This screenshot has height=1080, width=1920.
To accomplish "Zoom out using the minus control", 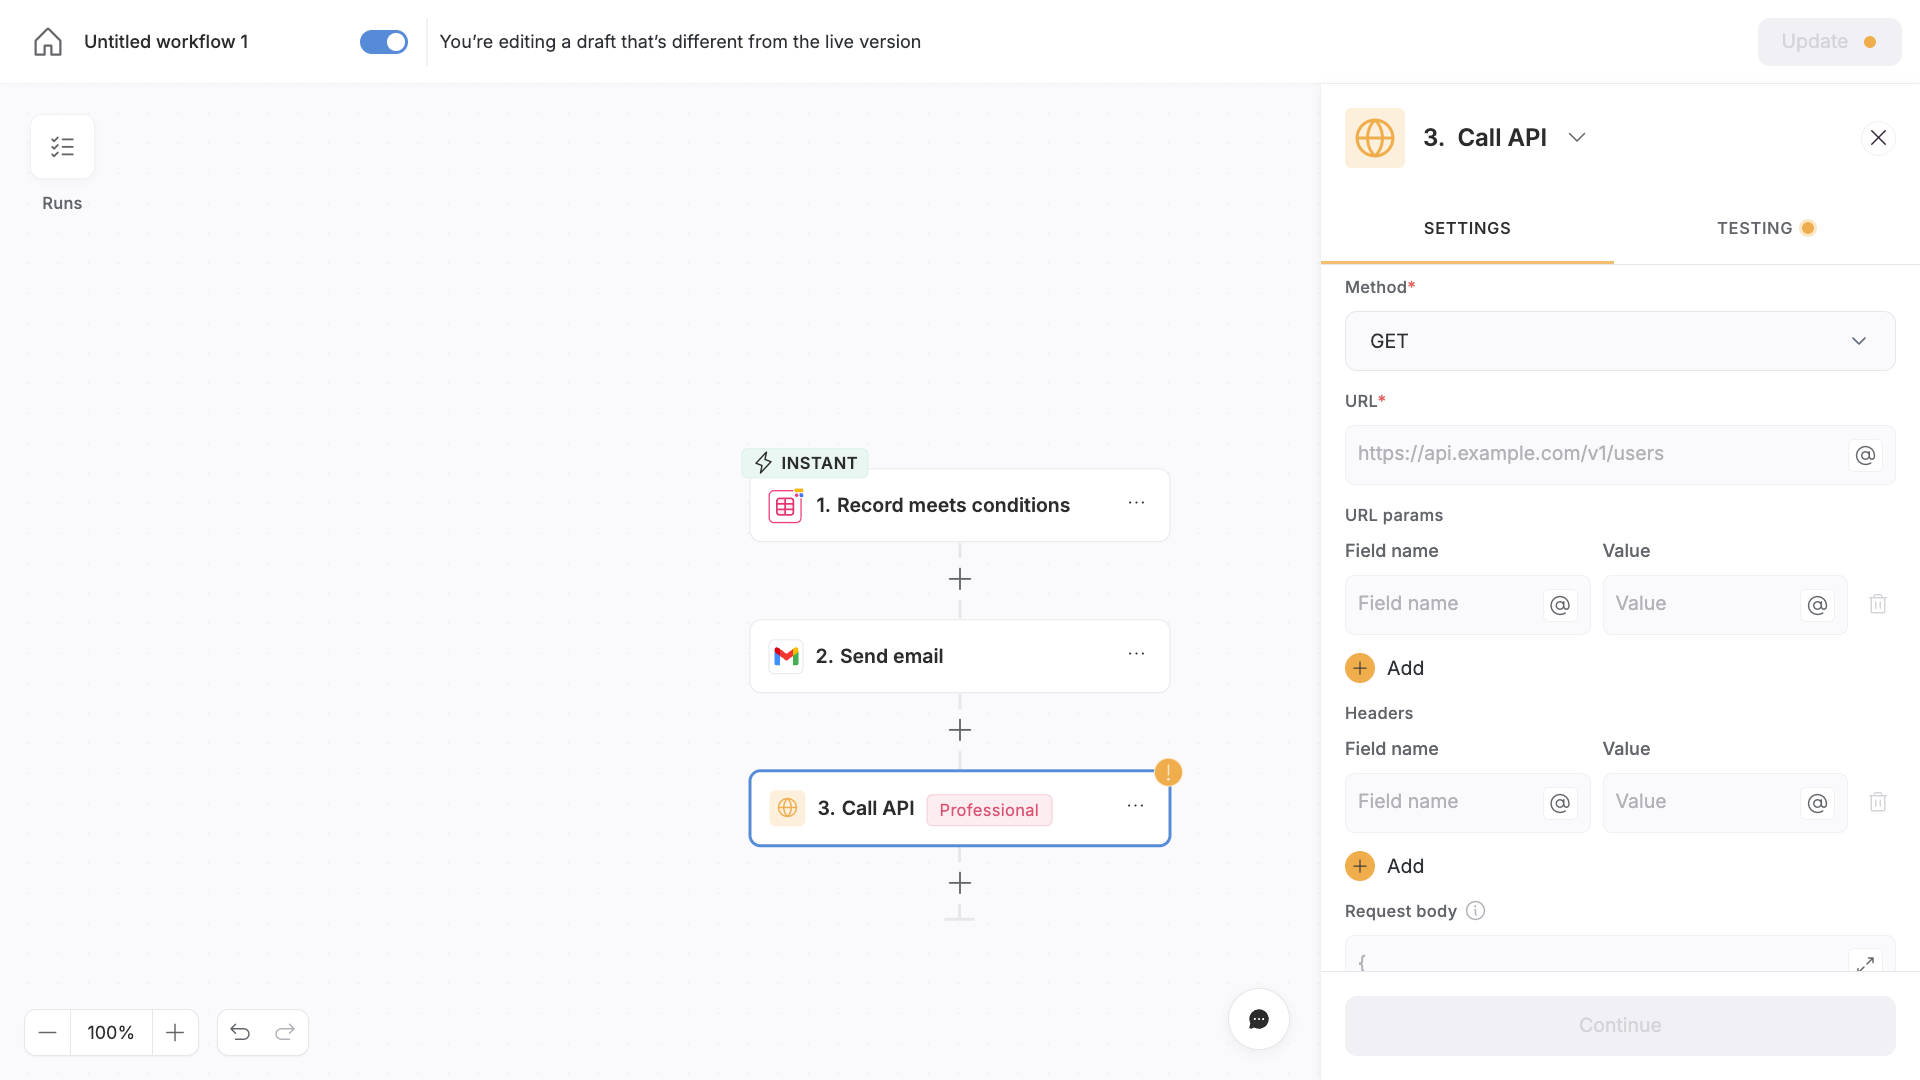I will pos(47,1032).
